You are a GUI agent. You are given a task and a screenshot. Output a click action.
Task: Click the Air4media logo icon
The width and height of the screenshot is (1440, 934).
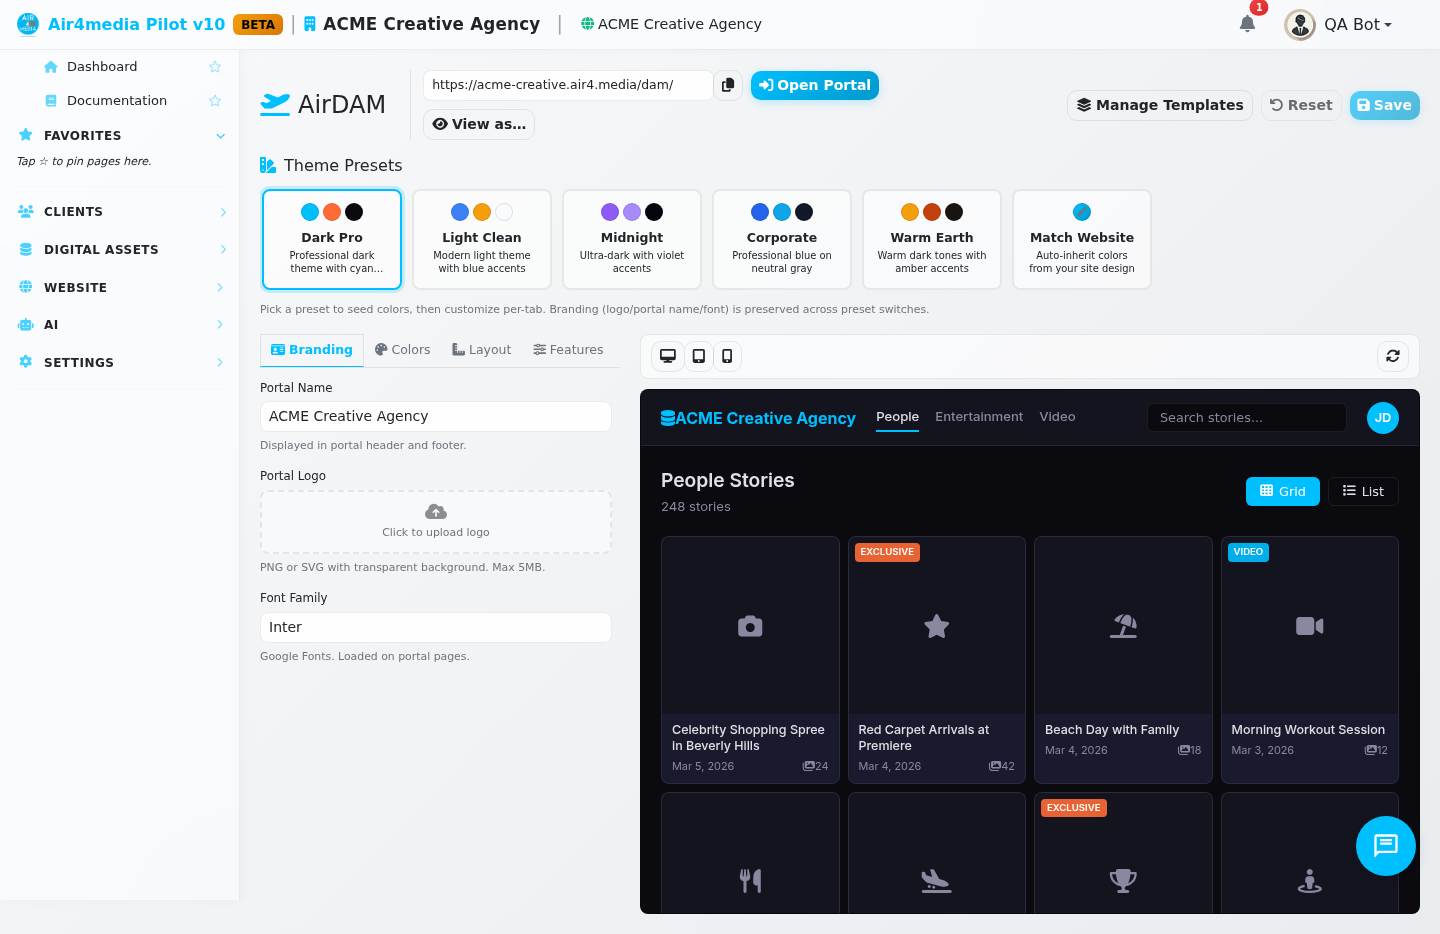point(28,24)
